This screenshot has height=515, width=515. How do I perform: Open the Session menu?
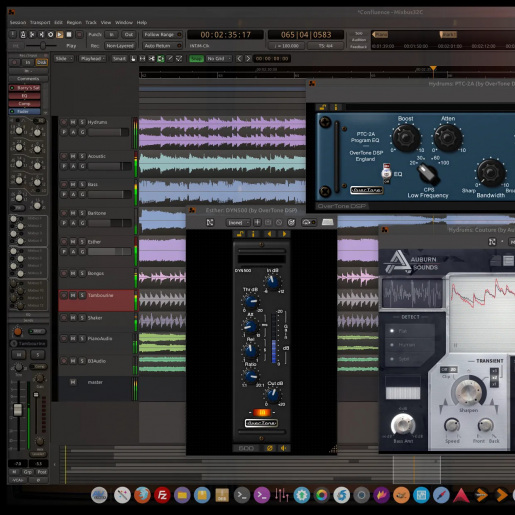(x=18, y=23)
